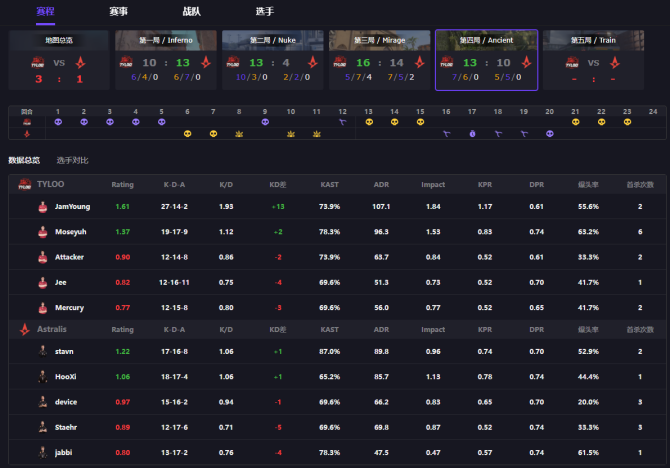Click stavn's player portrait icon
The height and width of the screenshot is (468, 670).
[43, 351]
